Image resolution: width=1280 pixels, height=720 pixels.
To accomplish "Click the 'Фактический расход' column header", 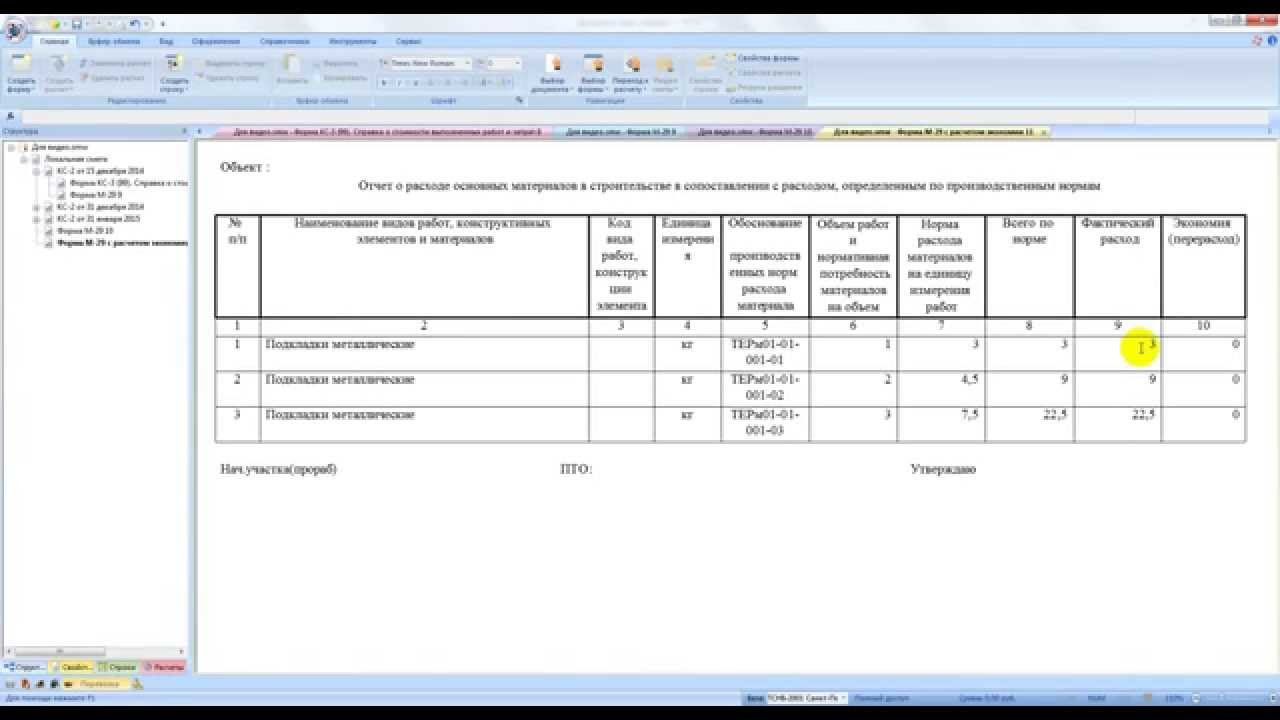I will click(x=1118, y=265).
